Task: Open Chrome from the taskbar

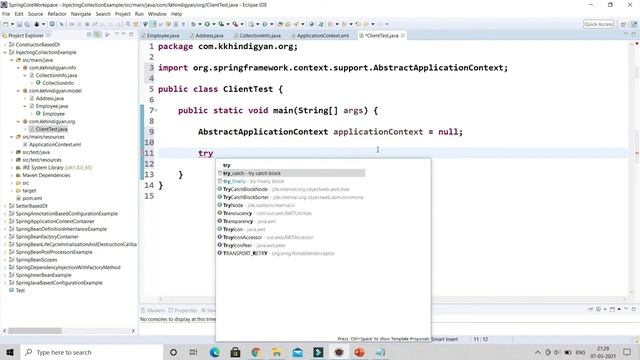Action: tap(256, 352)
